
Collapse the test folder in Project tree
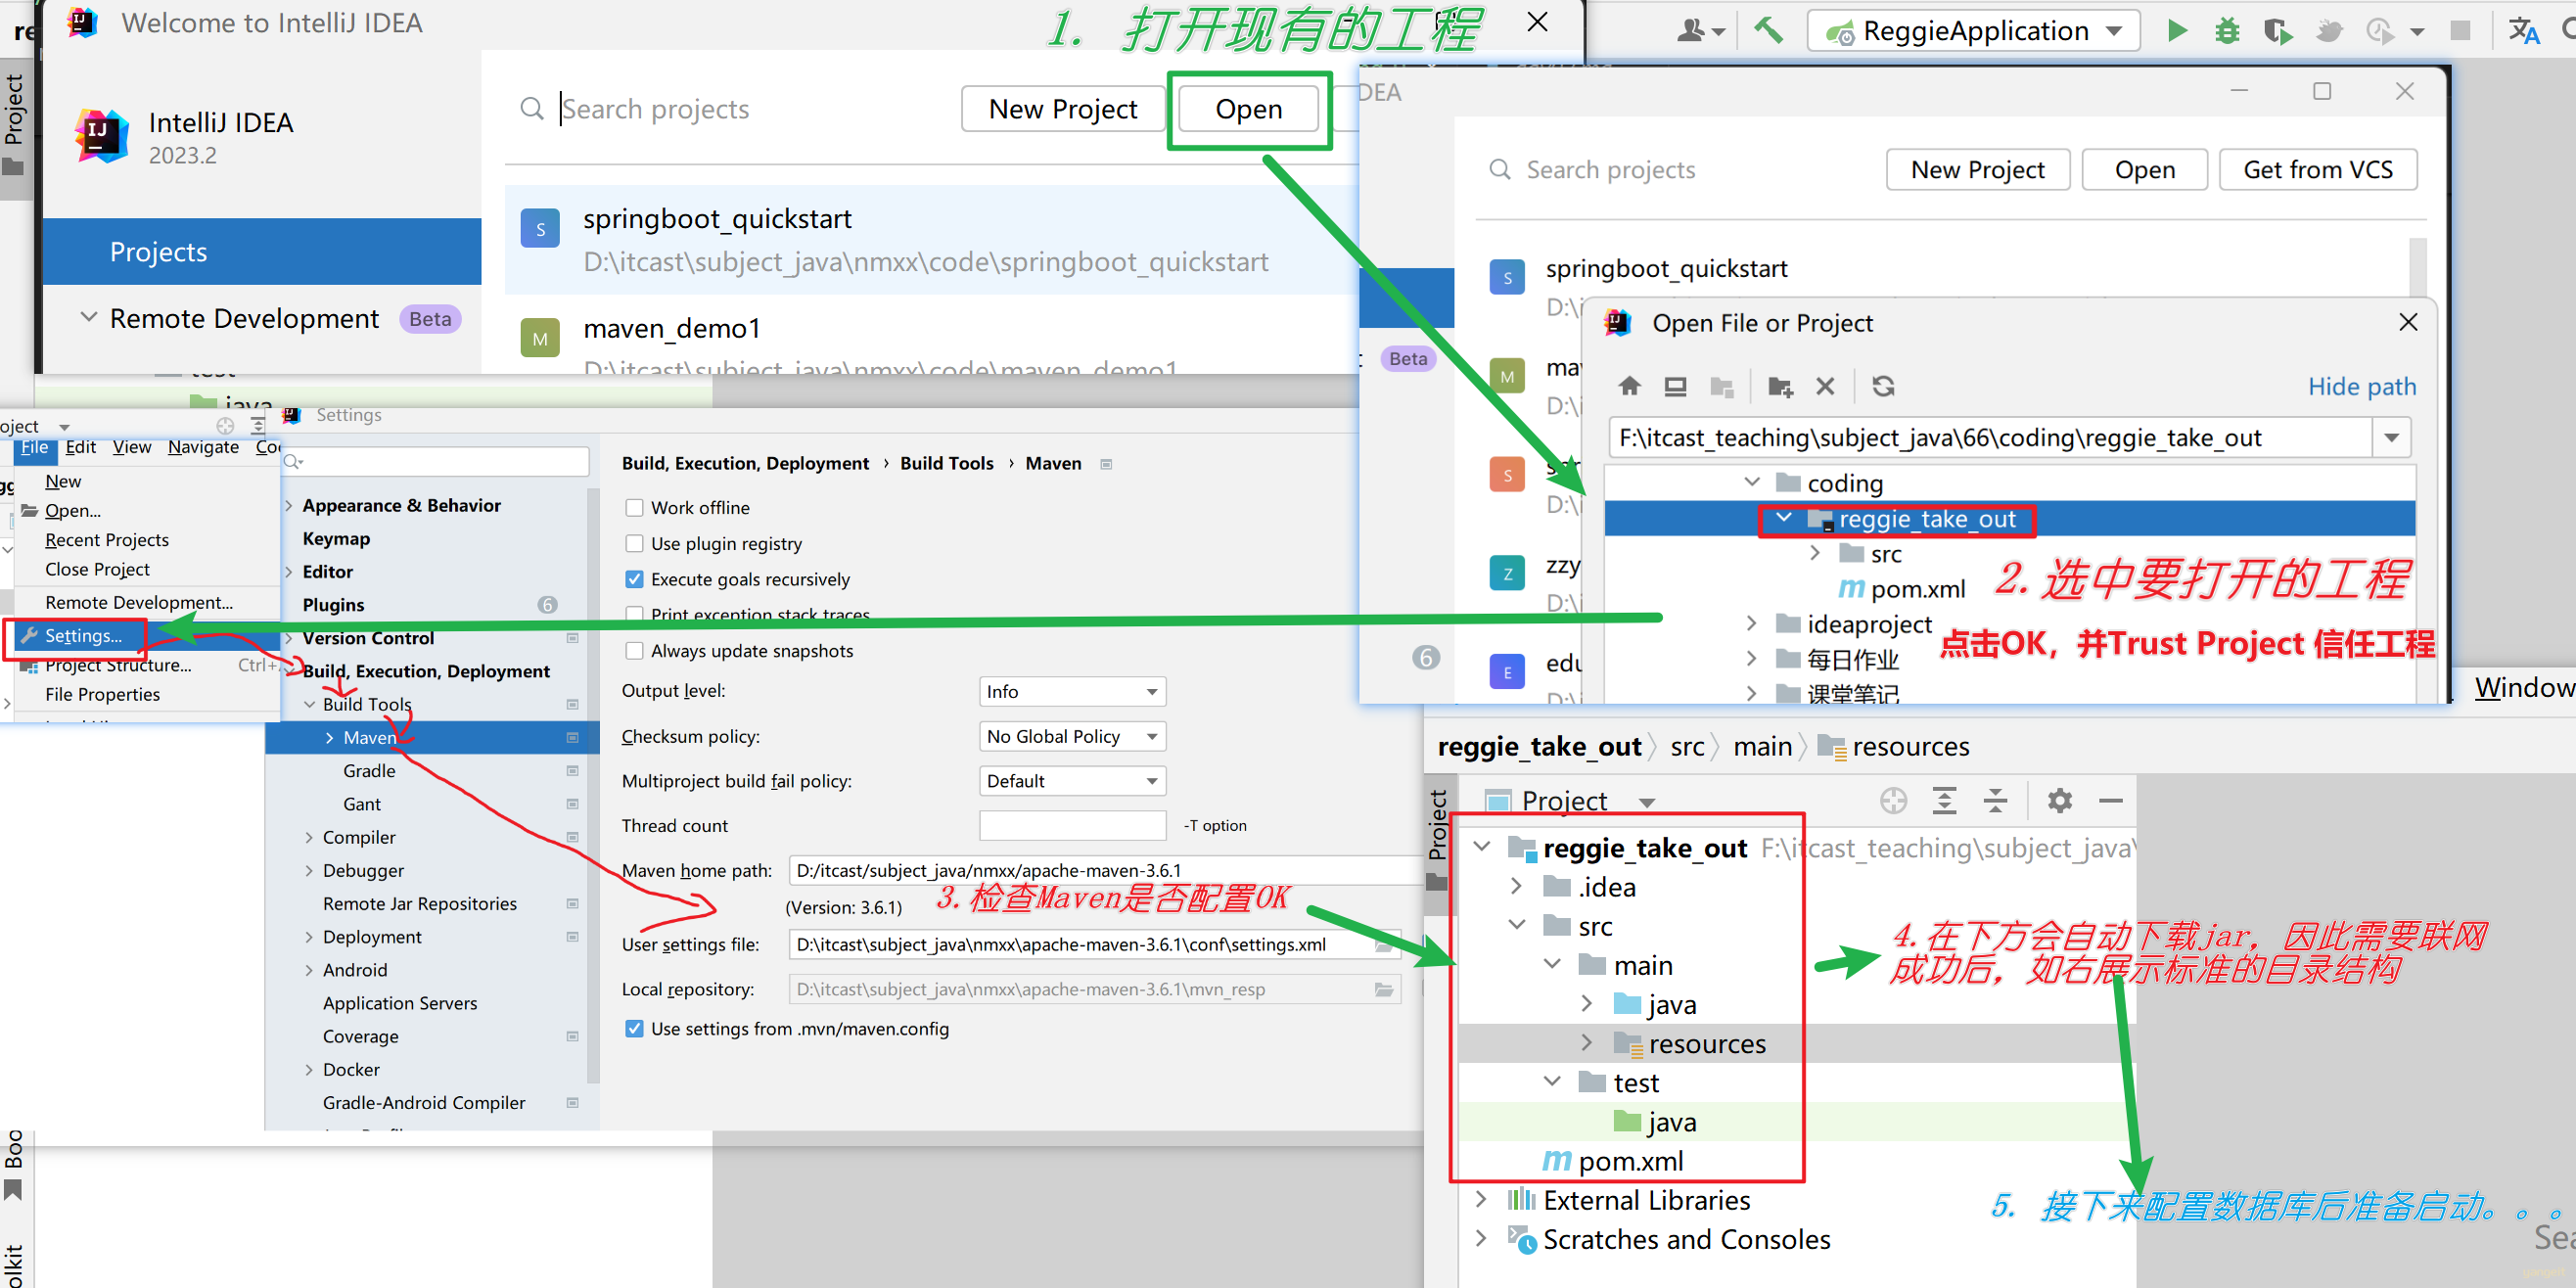[1552, 1082]
